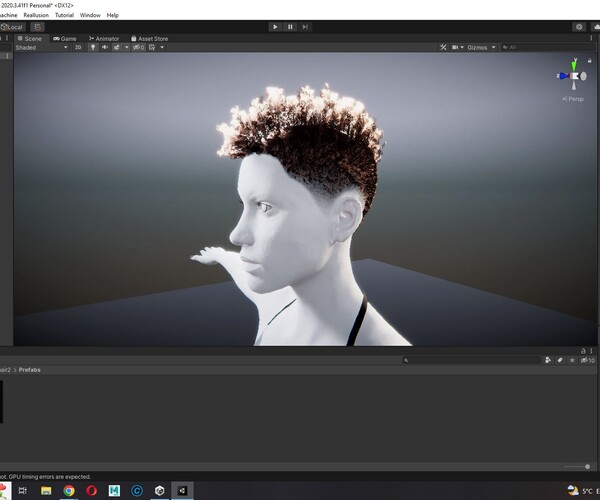Image resolution: width=600 pixels, height=500 pixels.
Task: Switch to the Game tab
Action: [x=65, y=39]
